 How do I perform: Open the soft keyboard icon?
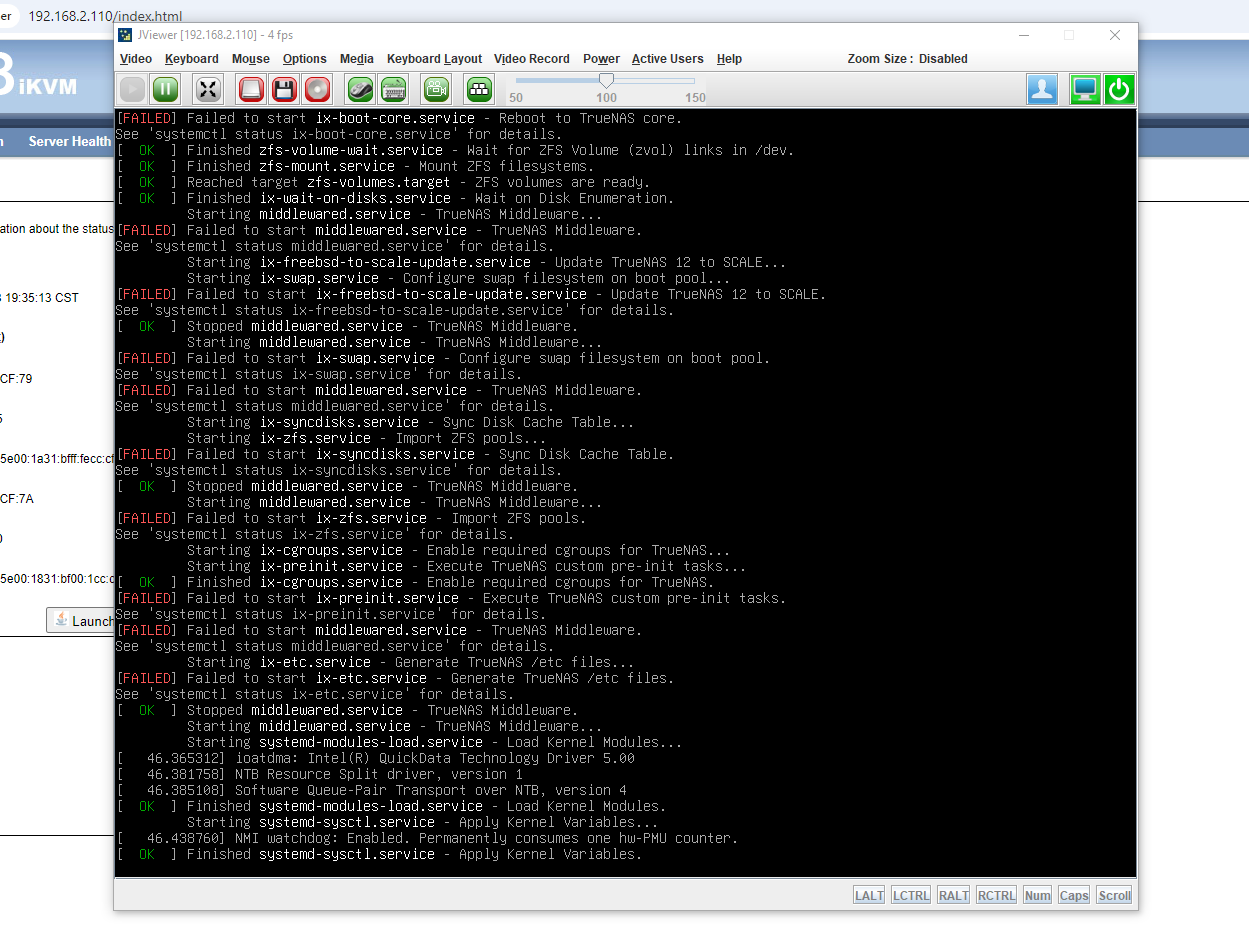pos(393,89)
